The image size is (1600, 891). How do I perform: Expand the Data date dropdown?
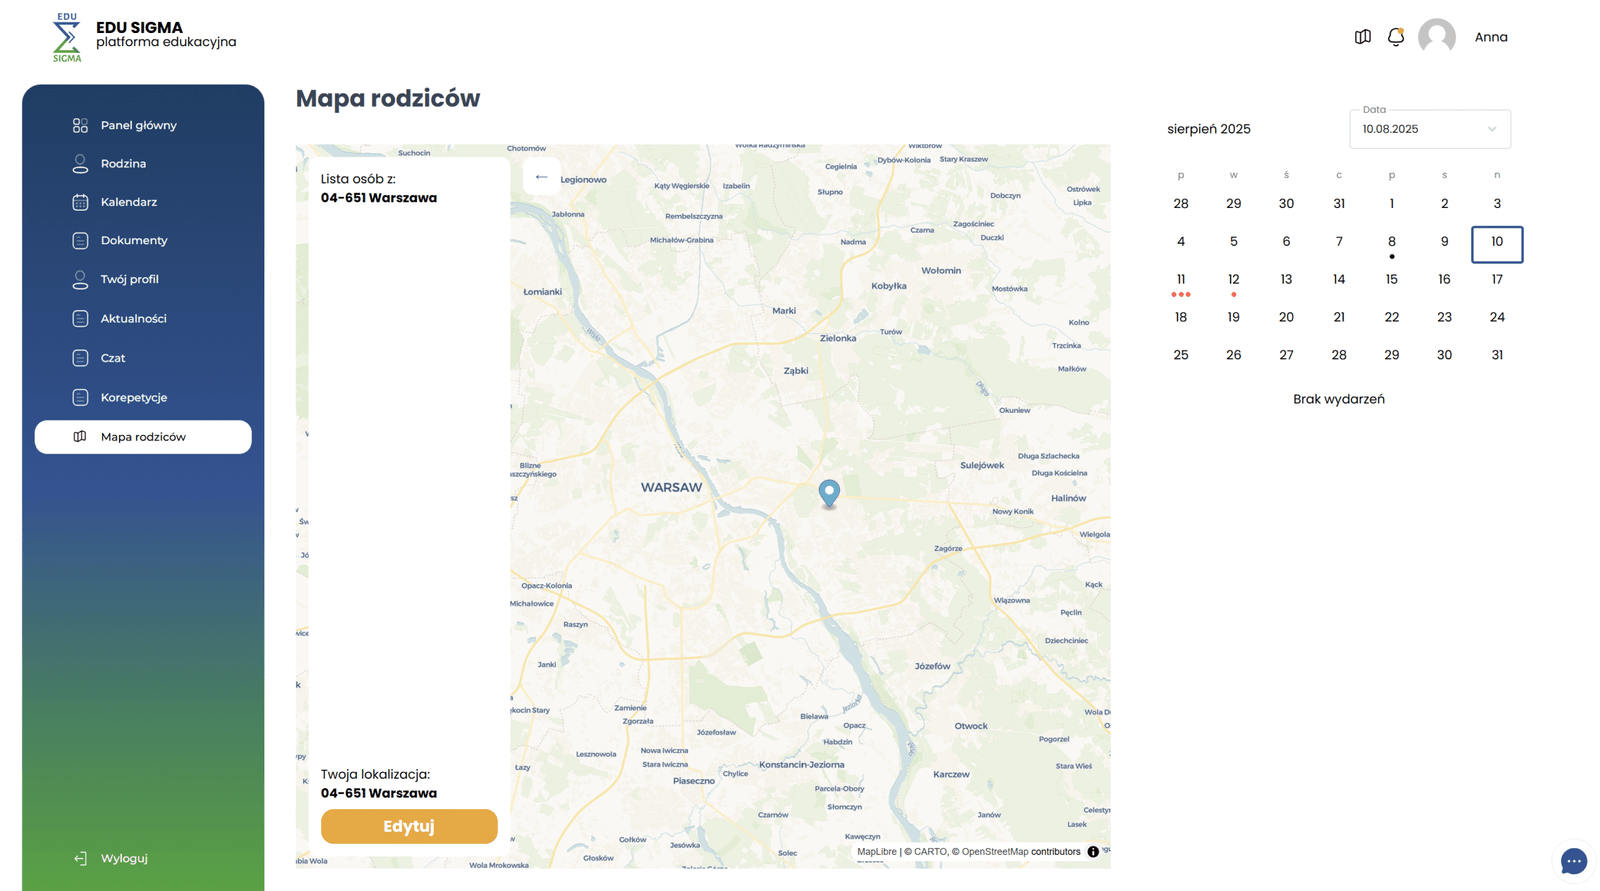[1492, 129]
